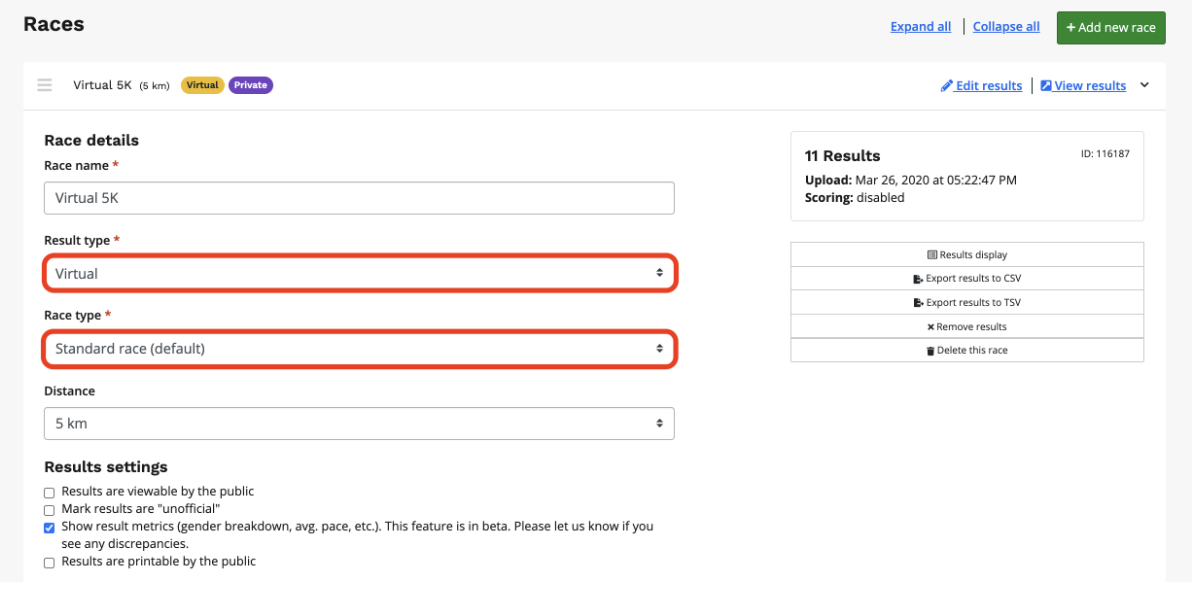Click the View results external-link icon

point(1046,86)
